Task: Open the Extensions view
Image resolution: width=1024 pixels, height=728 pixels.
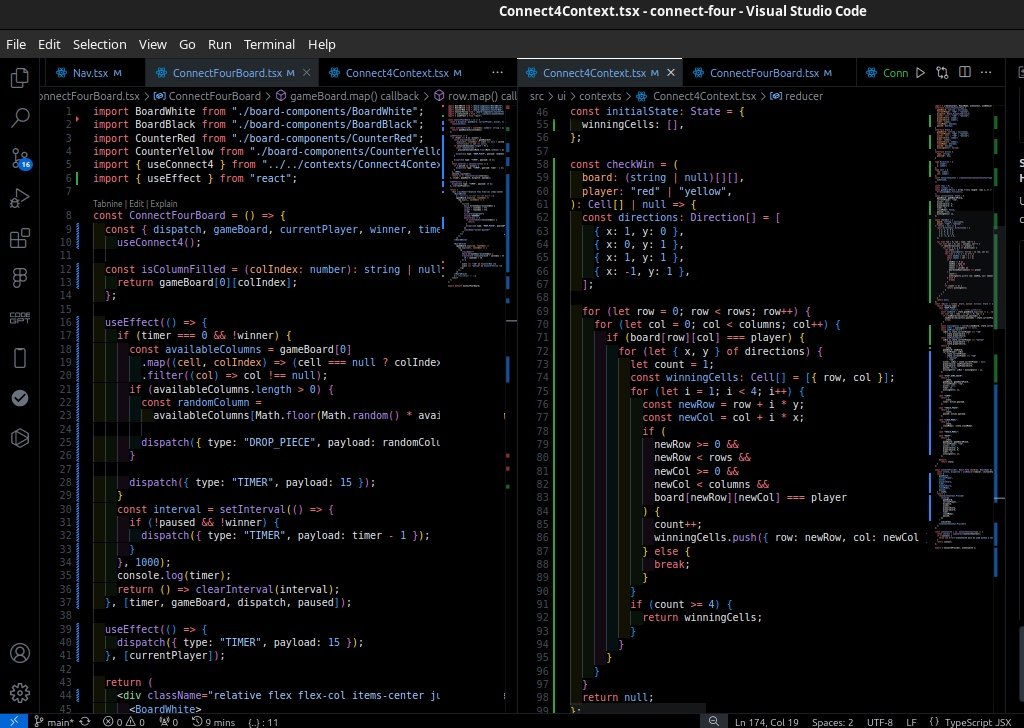Action: click(x=20, y=238)
